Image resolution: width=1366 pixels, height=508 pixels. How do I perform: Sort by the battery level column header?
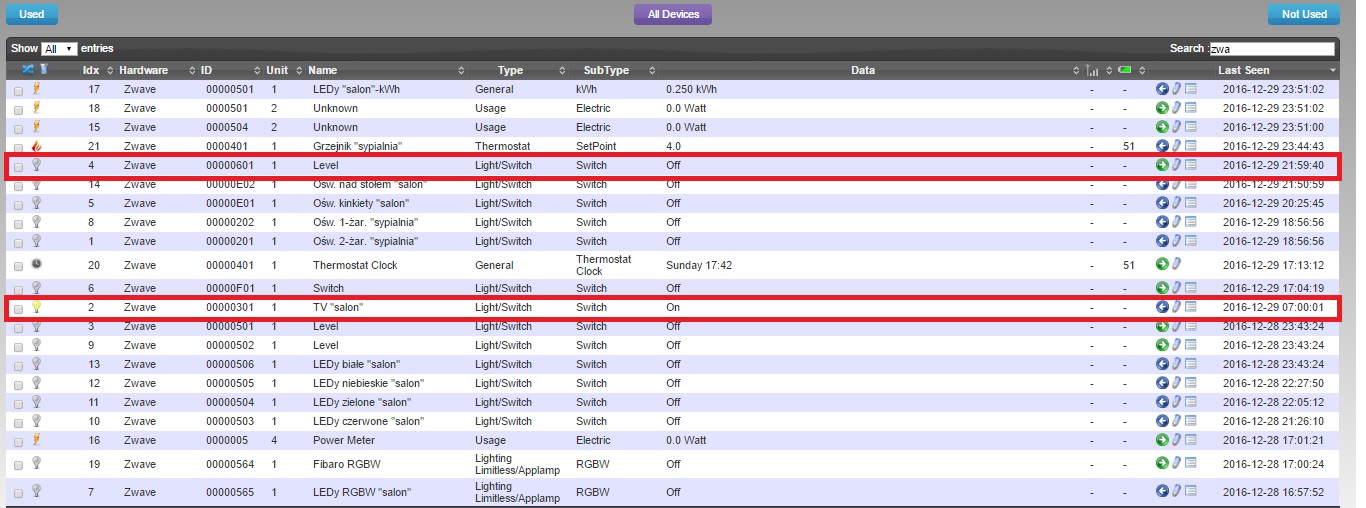(1125, 70)
